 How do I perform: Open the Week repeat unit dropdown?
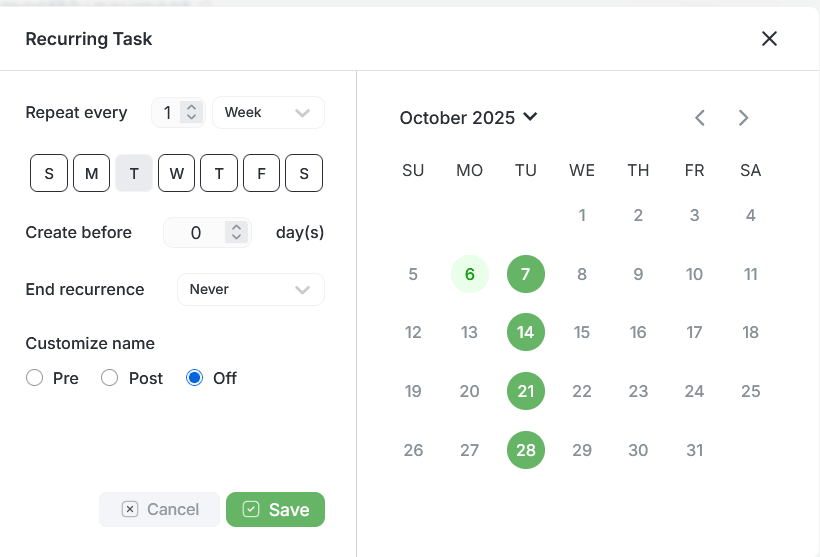[x=268, y=113]
